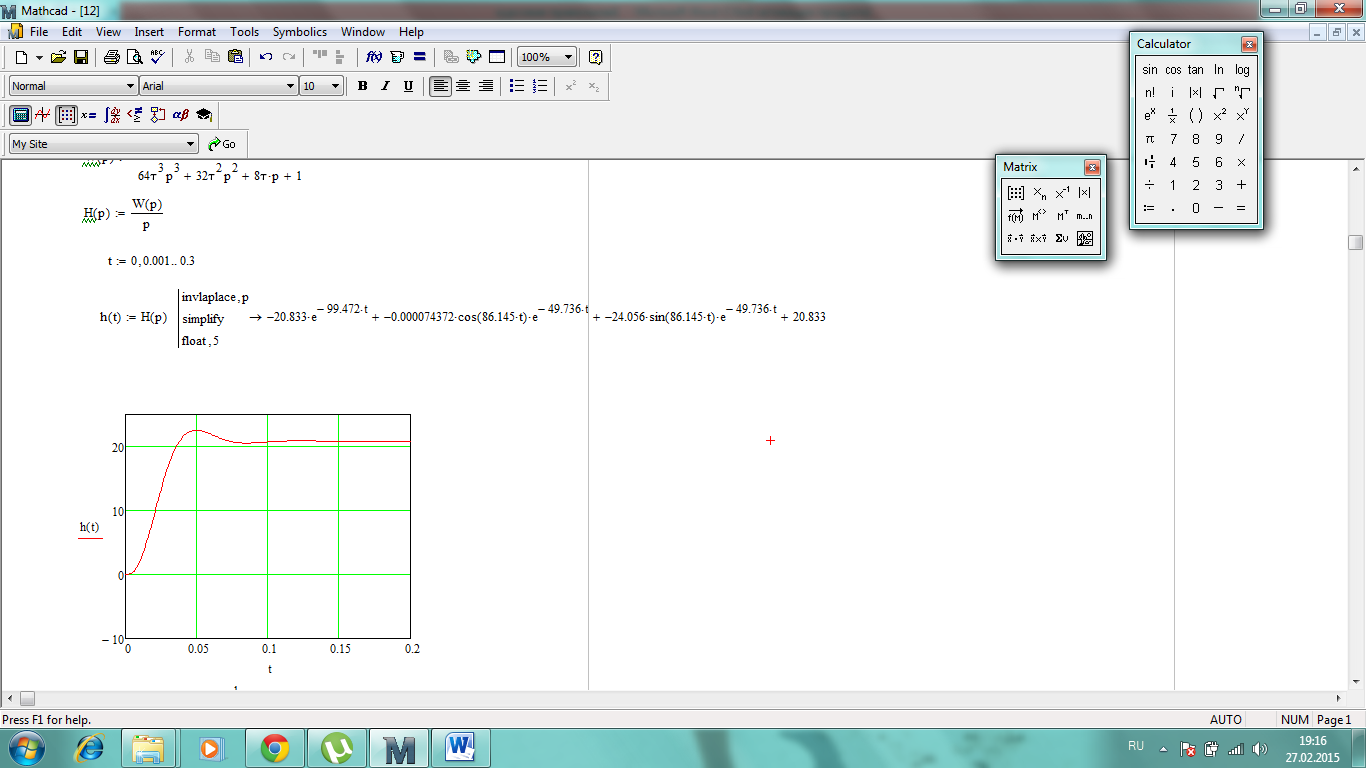Screen dimensions: 1366x768
Task: Expand the zoom 100% dropdown
Action: click(568, 57)
